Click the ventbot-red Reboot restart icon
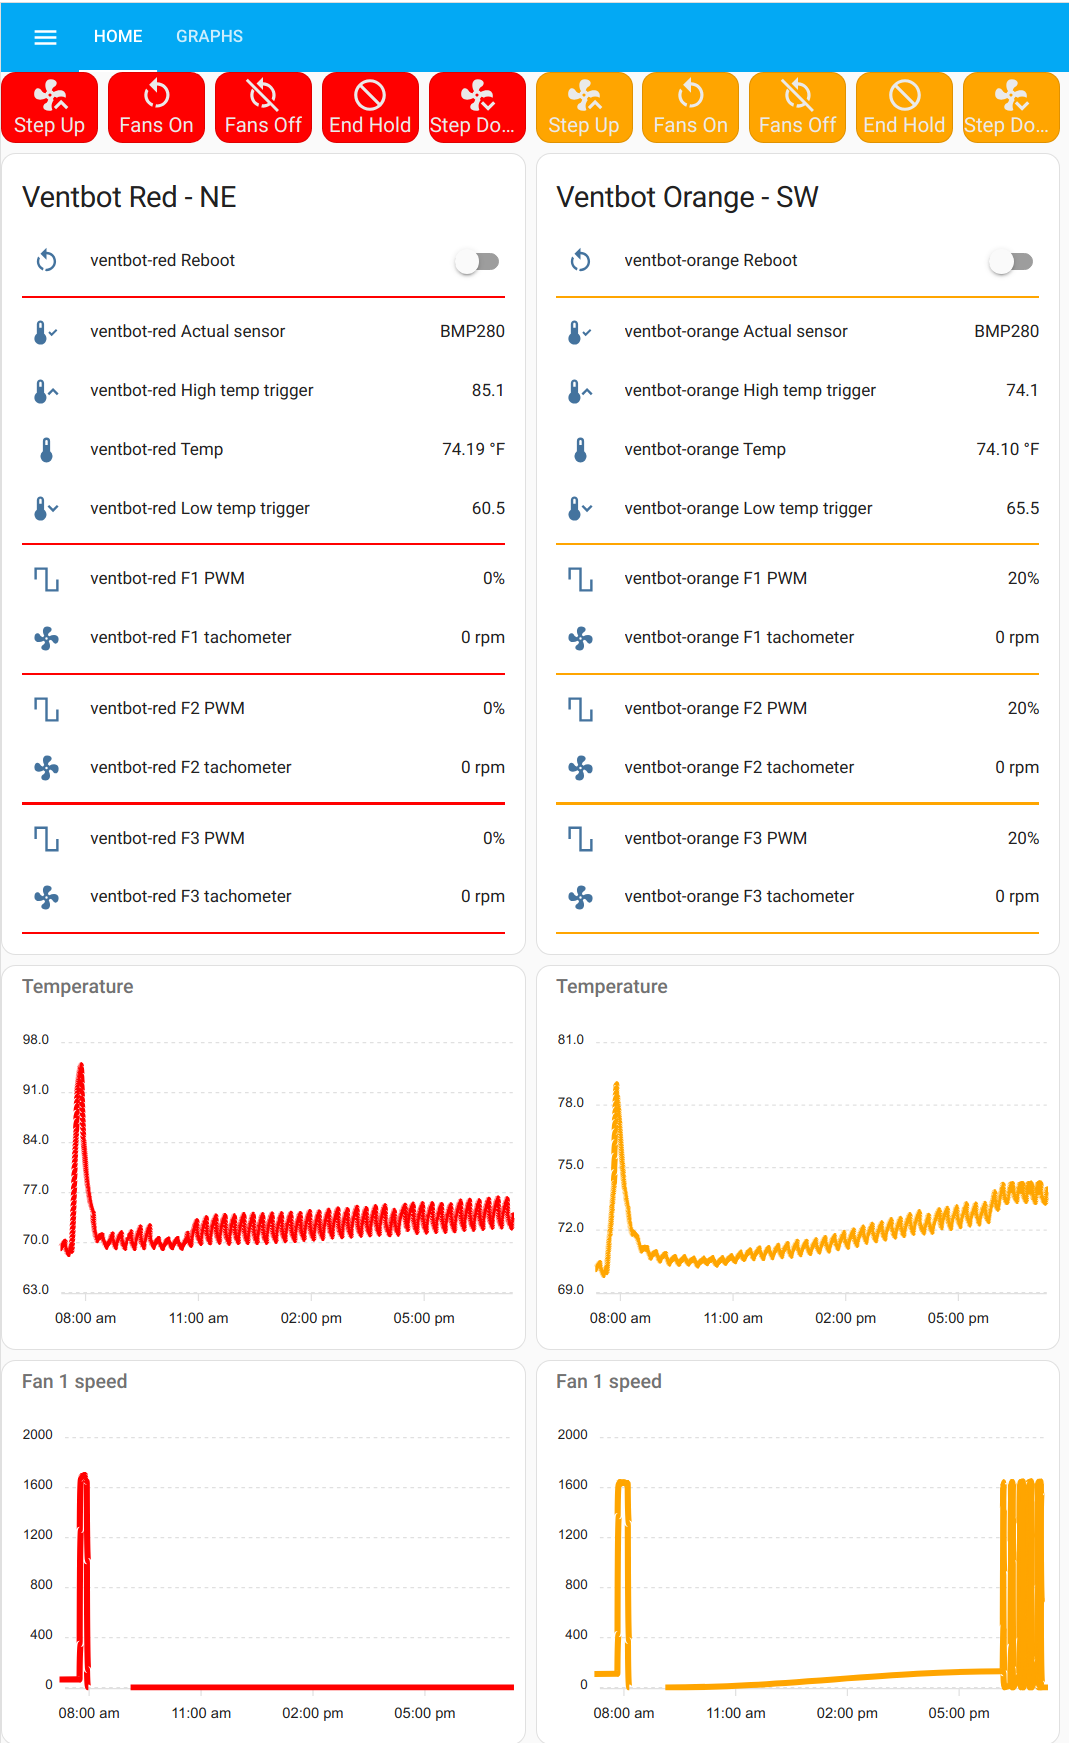The image size is (1069, 1743). click(x=46, y=261)
